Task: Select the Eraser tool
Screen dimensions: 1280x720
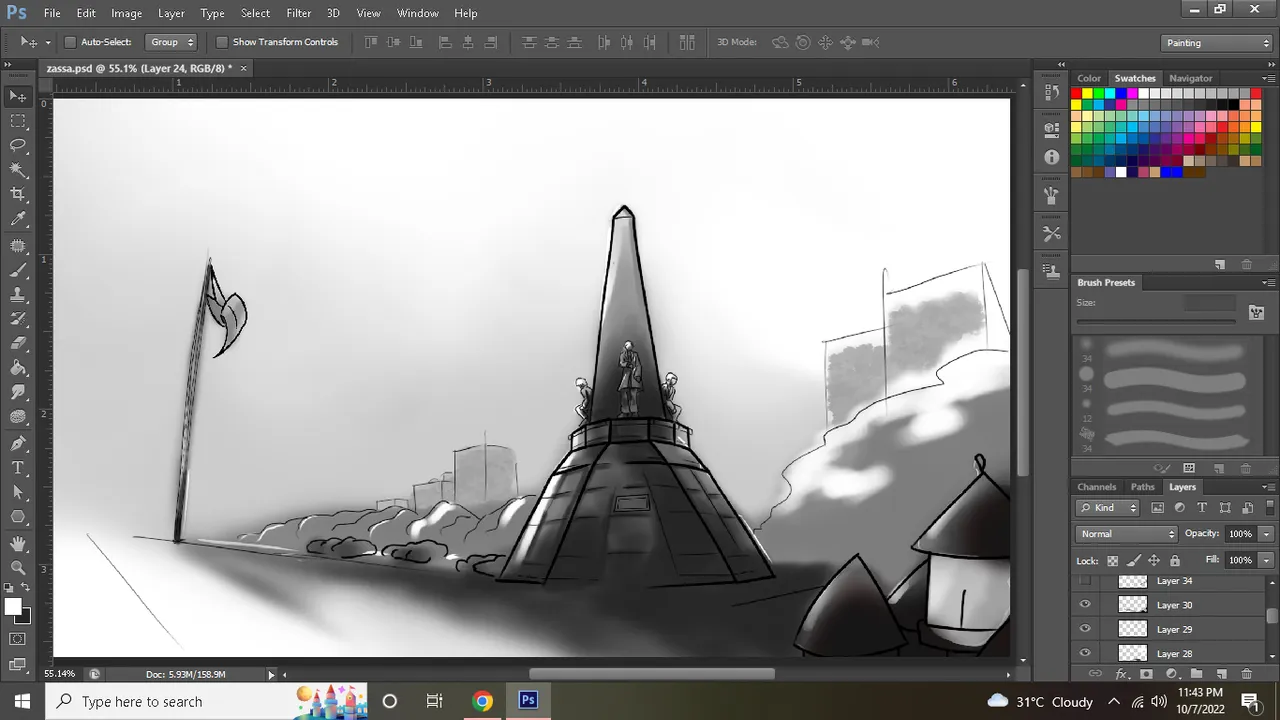Action: point(18,344)
